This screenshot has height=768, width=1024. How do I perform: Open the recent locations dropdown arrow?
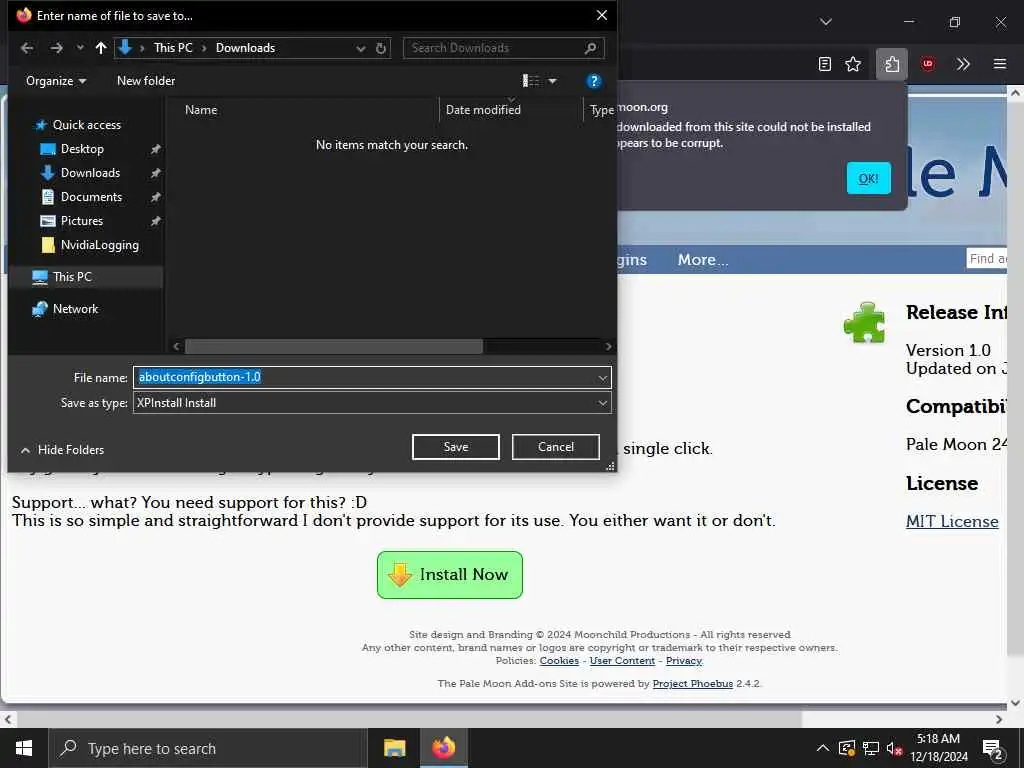pos(80,48)
